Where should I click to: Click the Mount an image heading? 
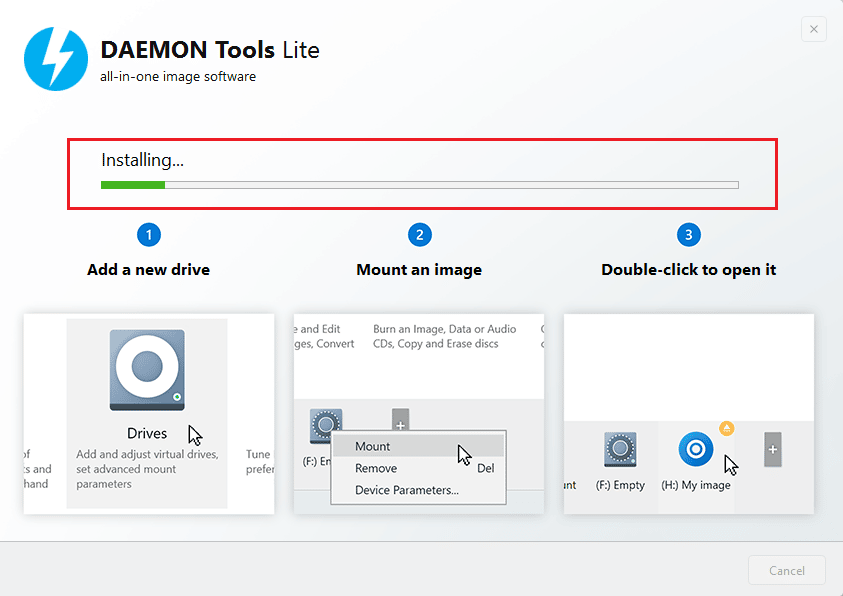coord(419,269)
